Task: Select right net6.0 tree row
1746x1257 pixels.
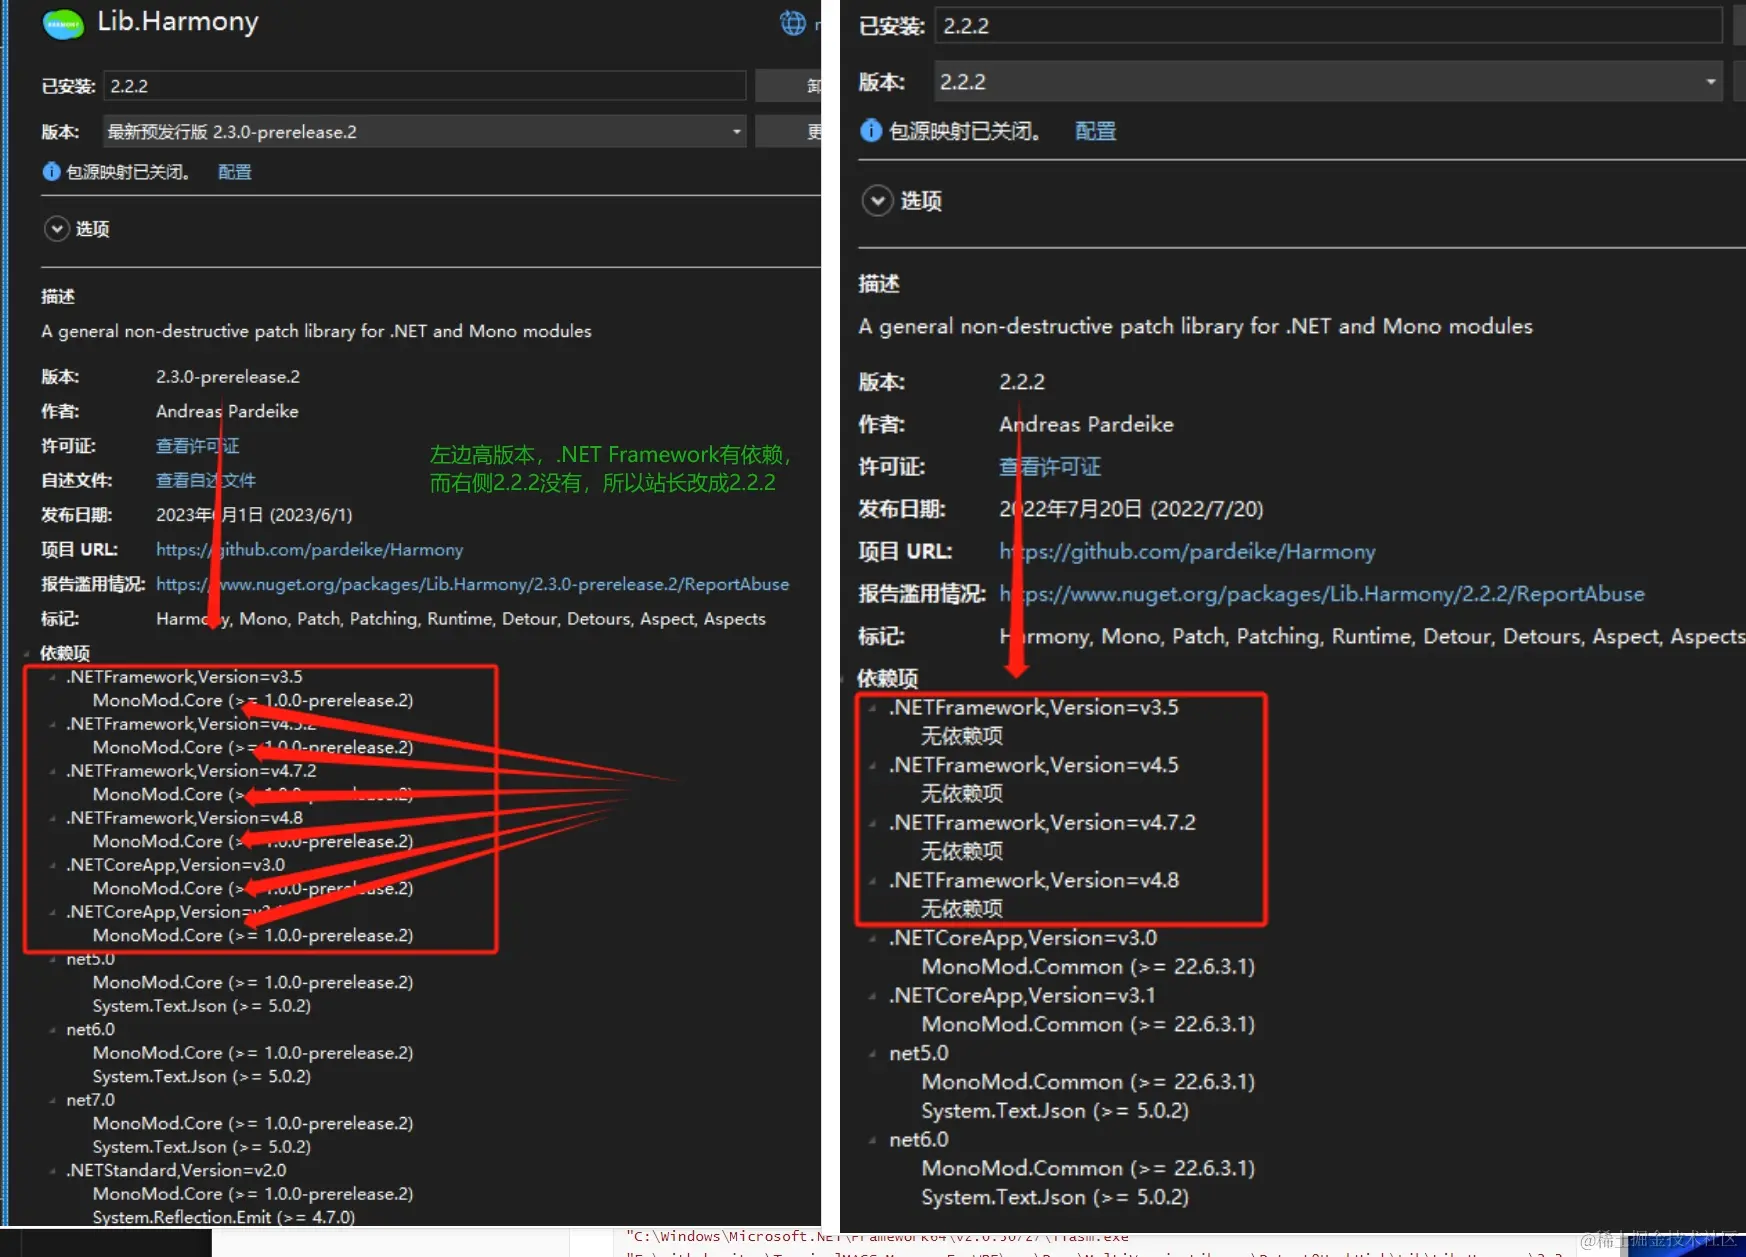Action: point(919,1139)
